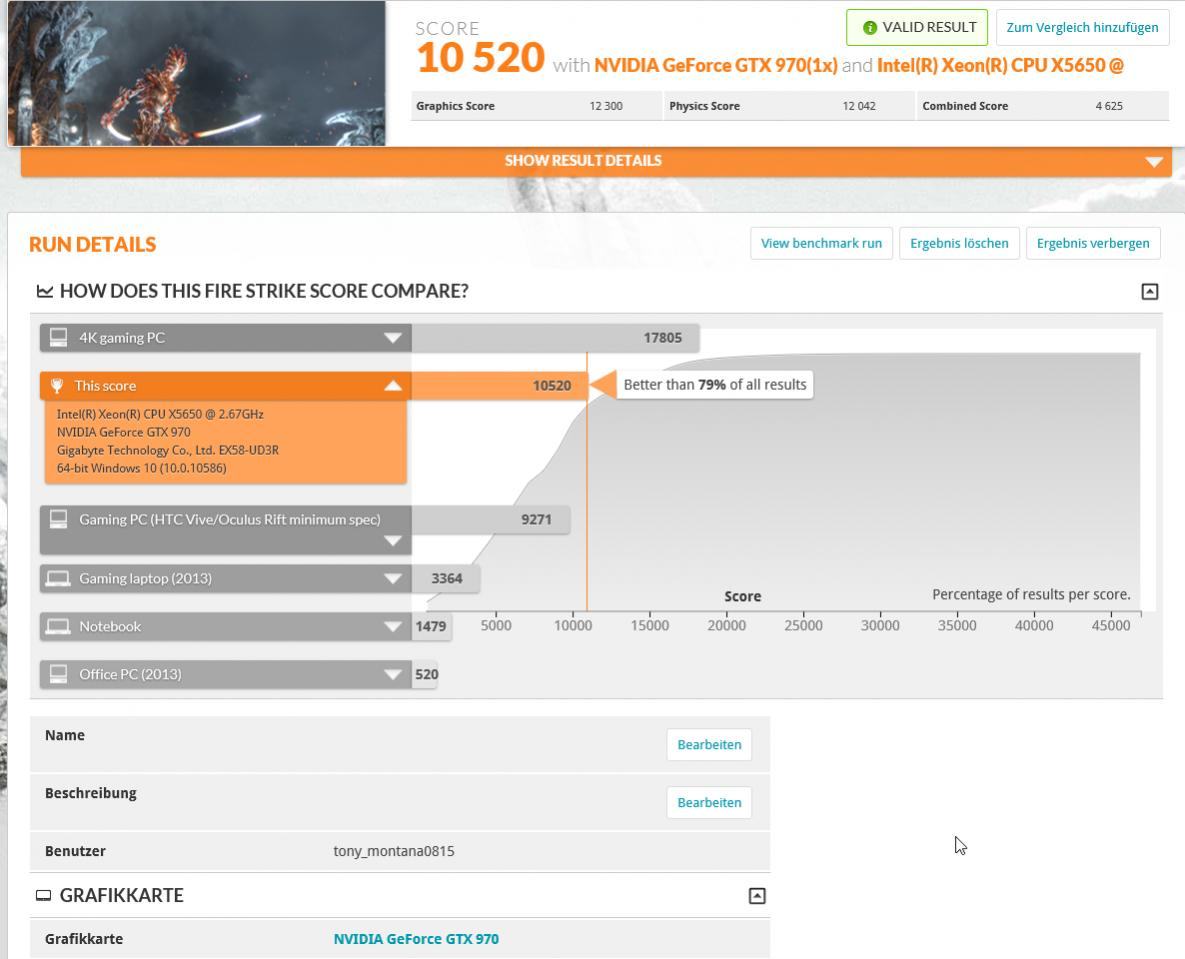Screen dimensions: 1185x959
Task: Collapse the score comparison section
Action: (1149, 292)
